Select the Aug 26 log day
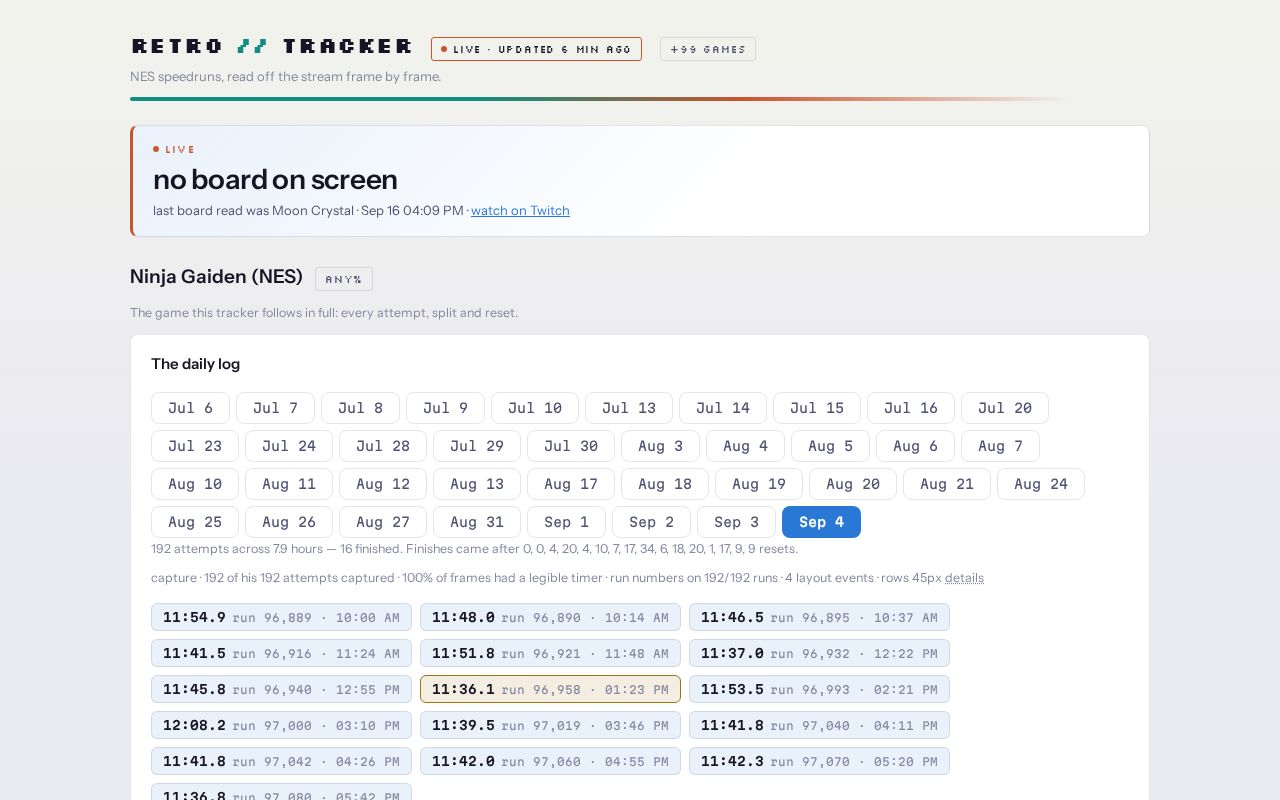The height and width of the screenshot is (800, 1280). pos(289,522)
